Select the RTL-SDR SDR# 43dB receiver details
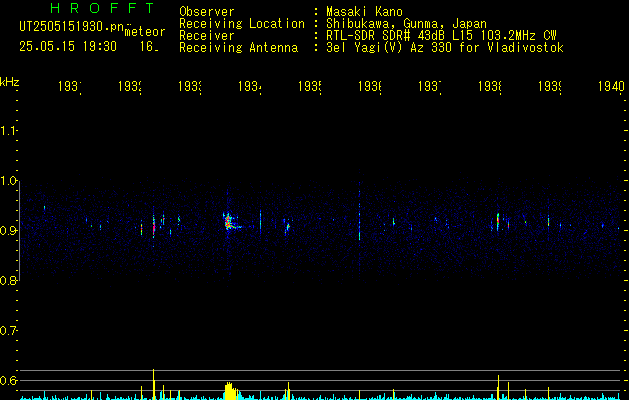629x400 pixels. pos(441,36)
